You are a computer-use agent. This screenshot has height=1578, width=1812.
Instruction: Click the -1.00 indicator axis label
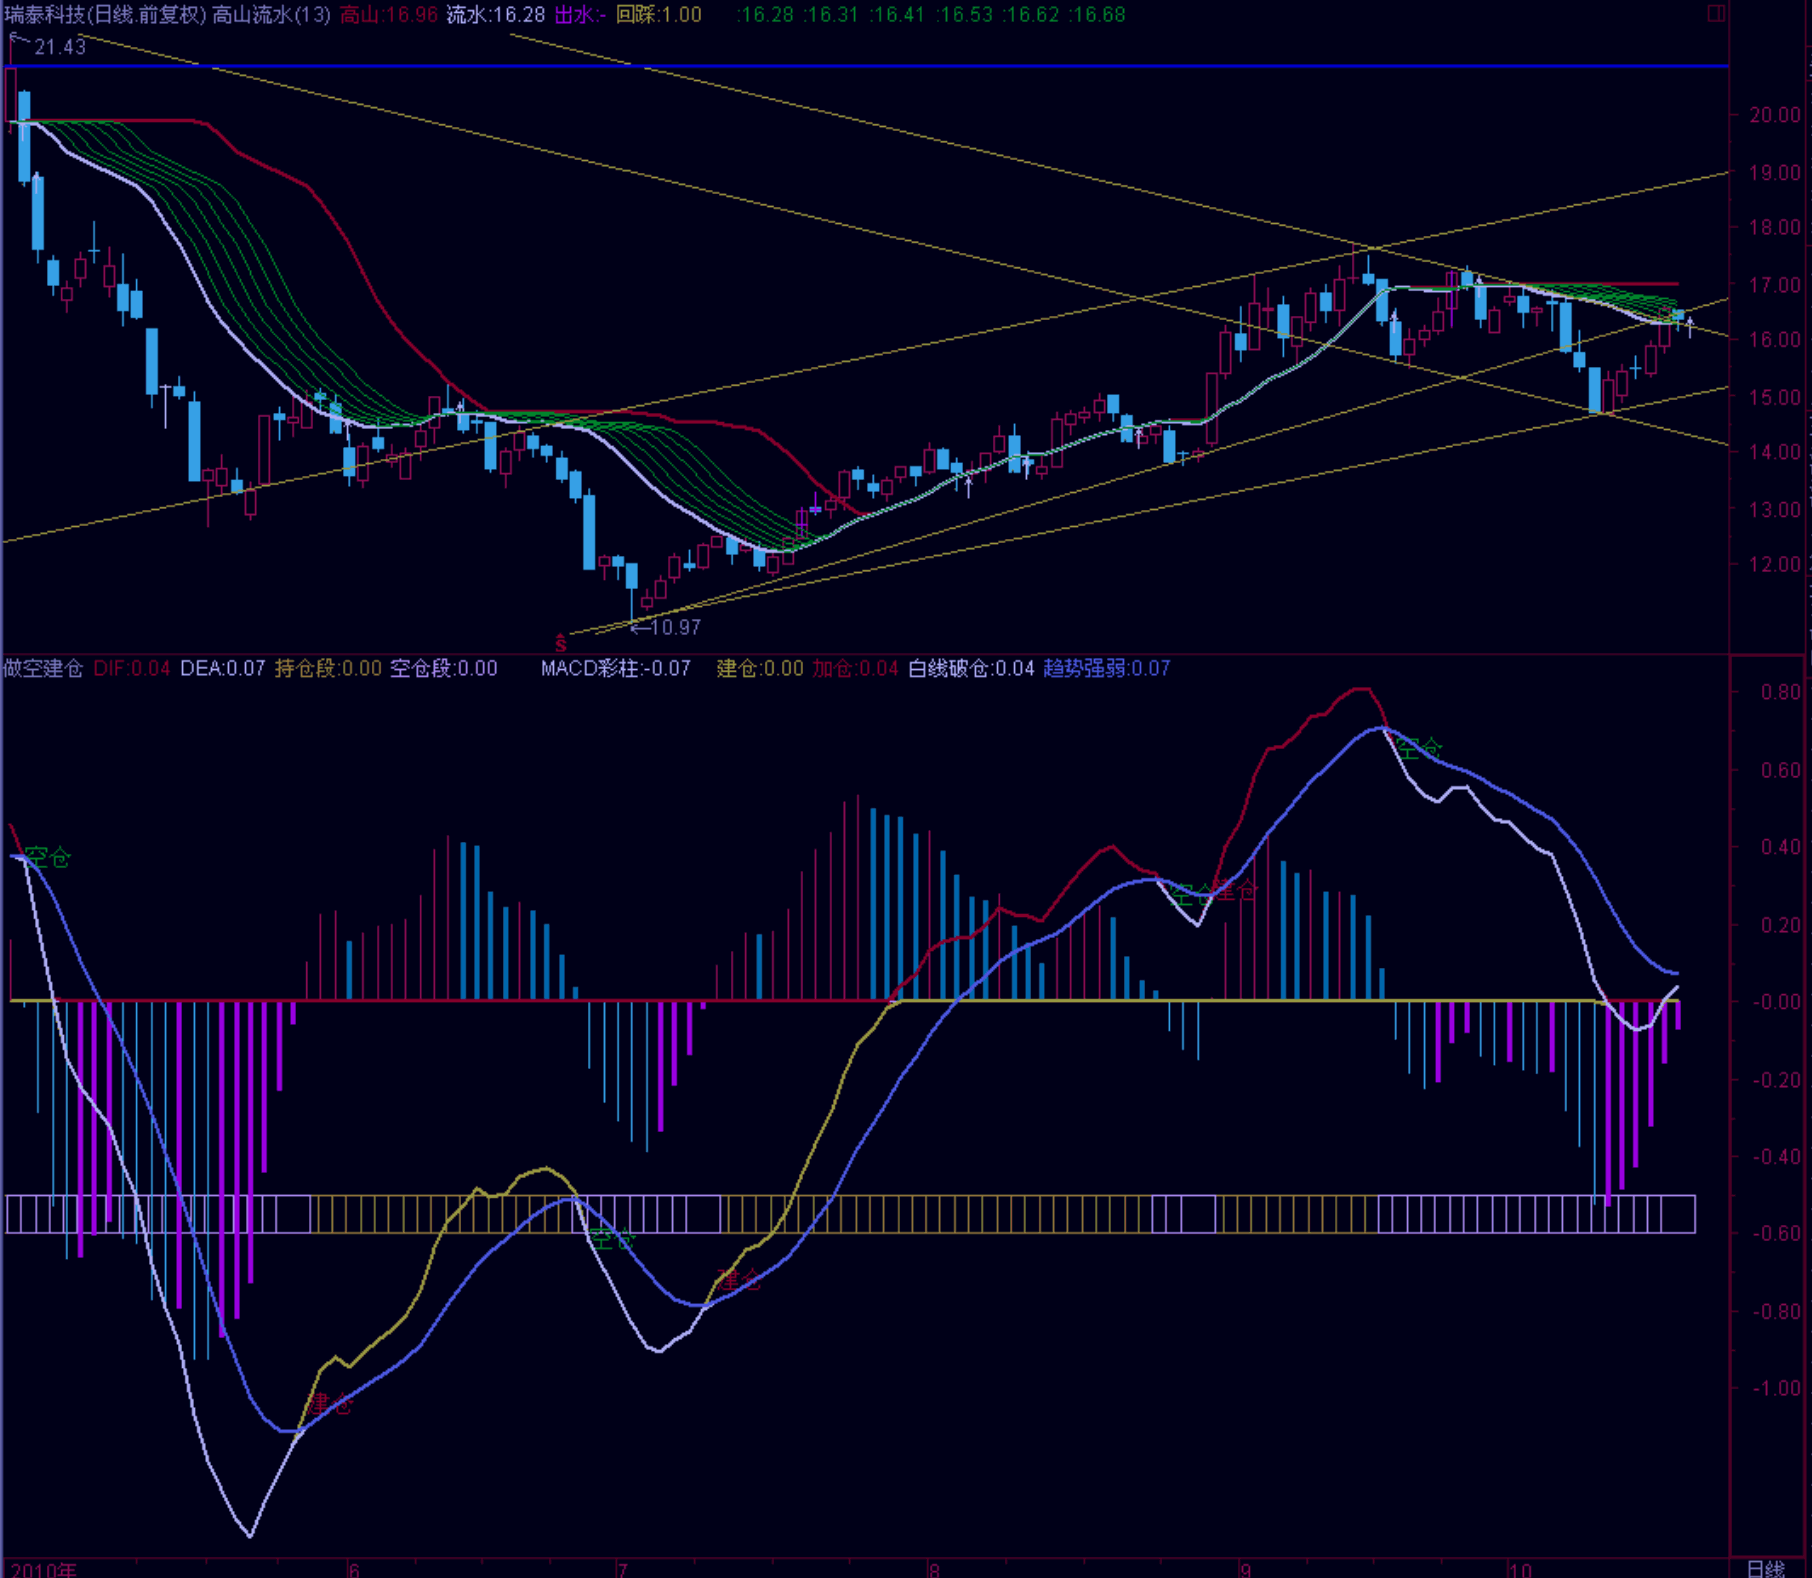[1776, 1388]
